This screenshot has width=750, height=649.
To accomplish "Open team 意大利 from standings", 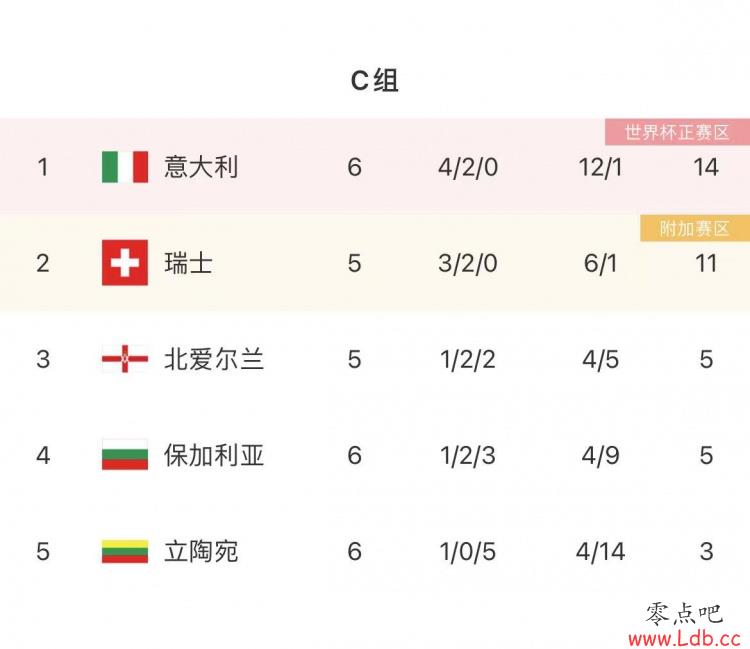I will point(201,167).
